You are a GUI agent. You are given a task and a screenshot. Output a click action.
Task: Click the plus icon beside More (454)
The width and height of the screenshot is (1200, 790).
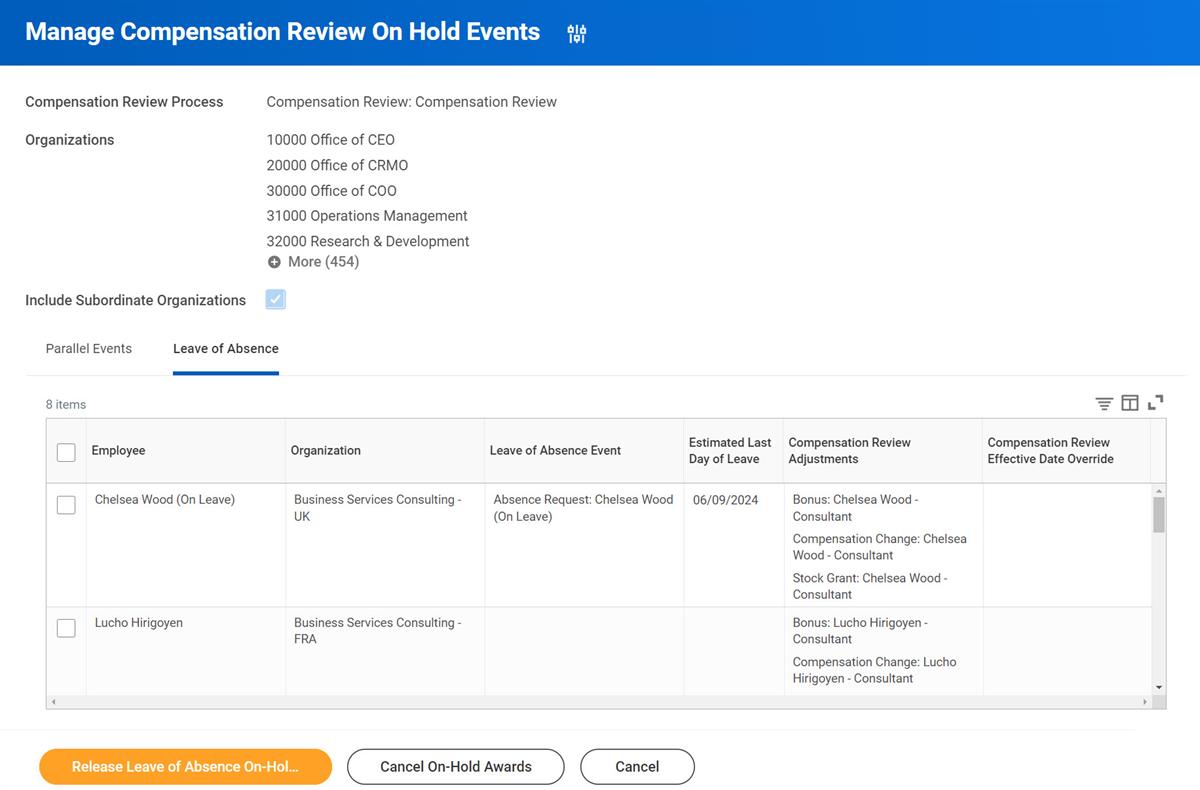(x=274, y=262)
